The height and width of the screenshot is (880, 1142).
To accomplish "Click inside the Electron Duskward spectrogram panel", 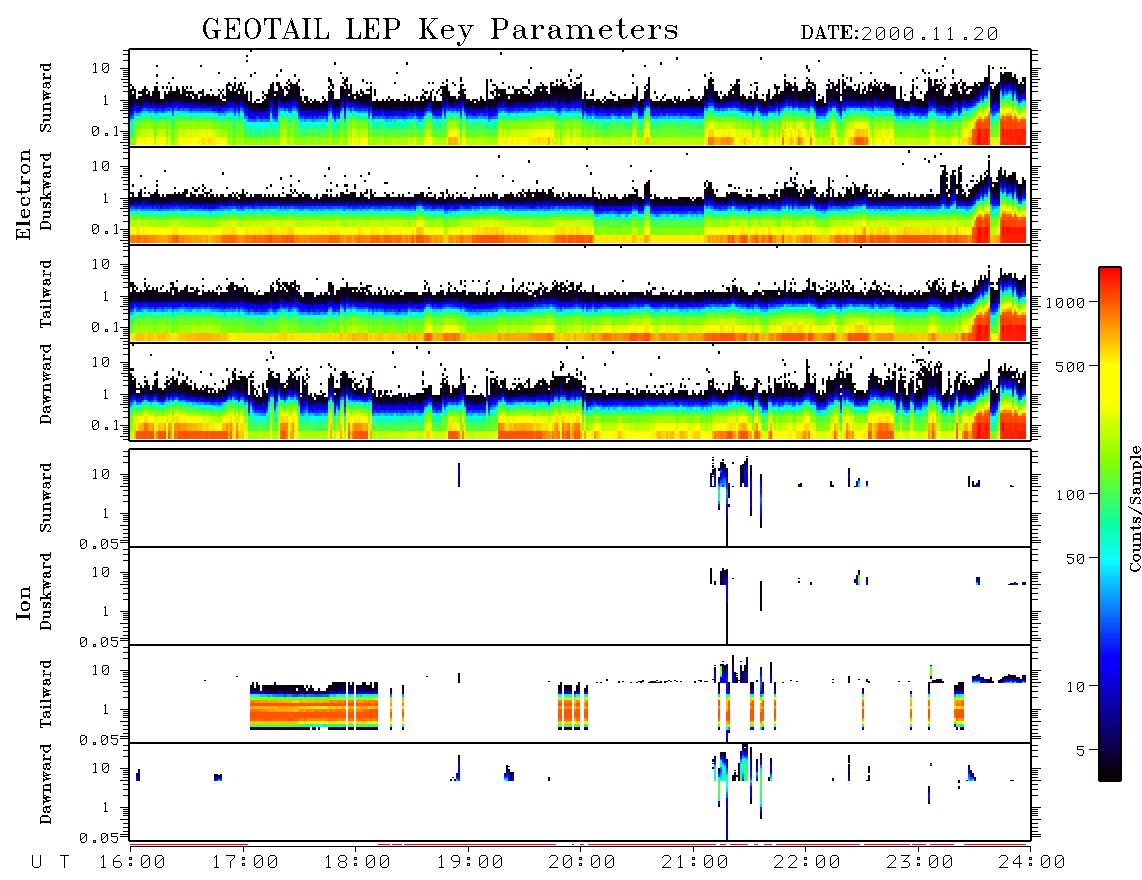I will (x=580, y=195).
